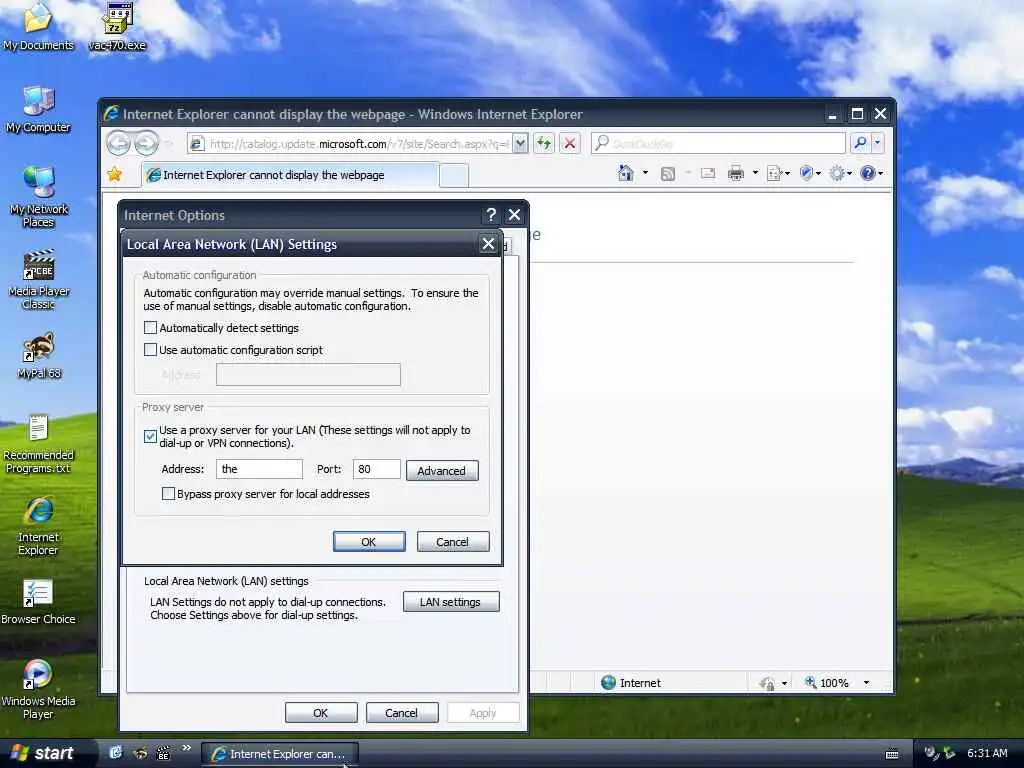Launch Media Player Classic quick launch icon
The height and width of the screenshot is (768, 1024).
click(x=163, y=753)
